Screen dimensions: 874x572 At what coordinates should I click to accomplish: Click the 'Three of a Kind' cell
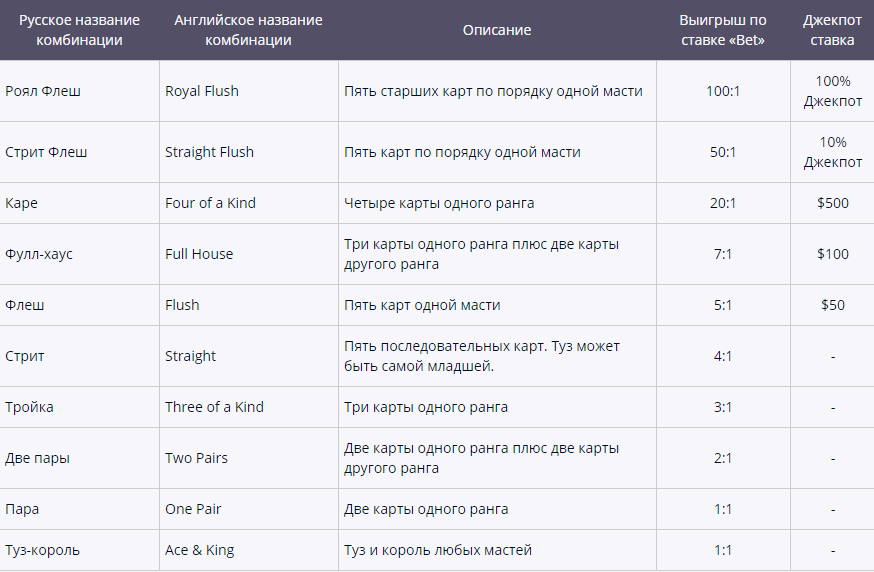[214, 407]
